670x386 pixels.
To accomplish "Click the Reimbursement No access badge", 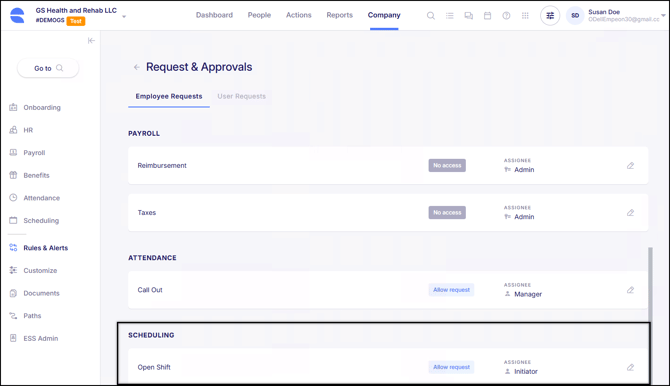I will pyautogui.click(x=447, y=165).
